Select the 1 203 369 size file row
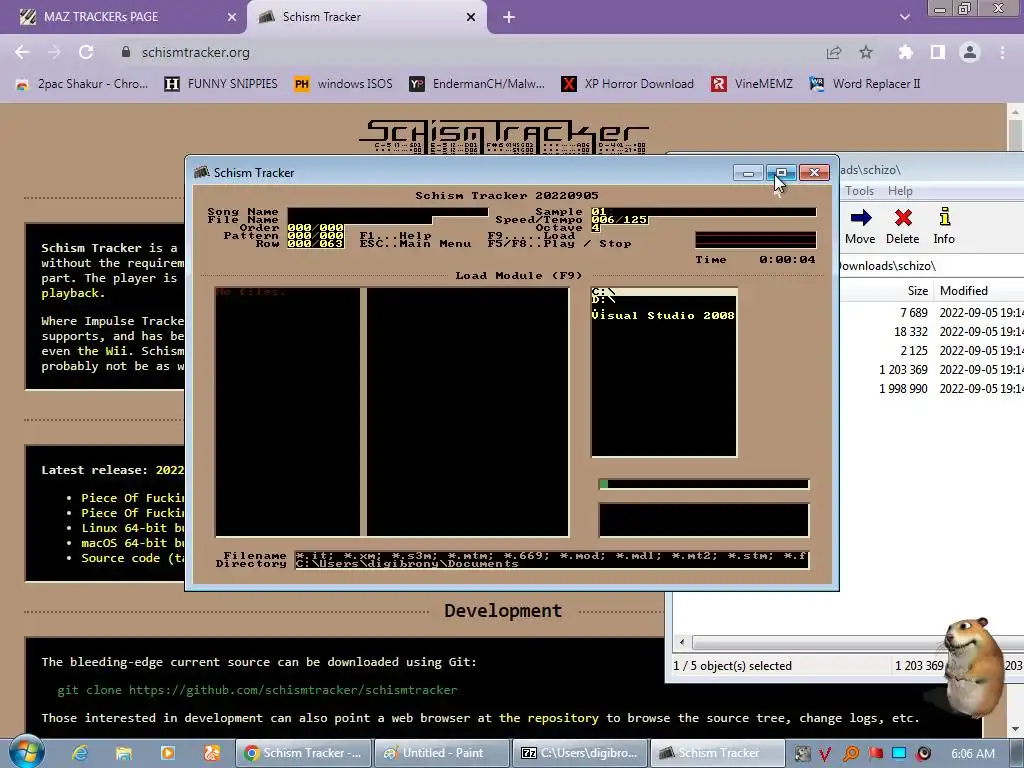Screen dimensions: 1024x768 click(x=932, y=370)
